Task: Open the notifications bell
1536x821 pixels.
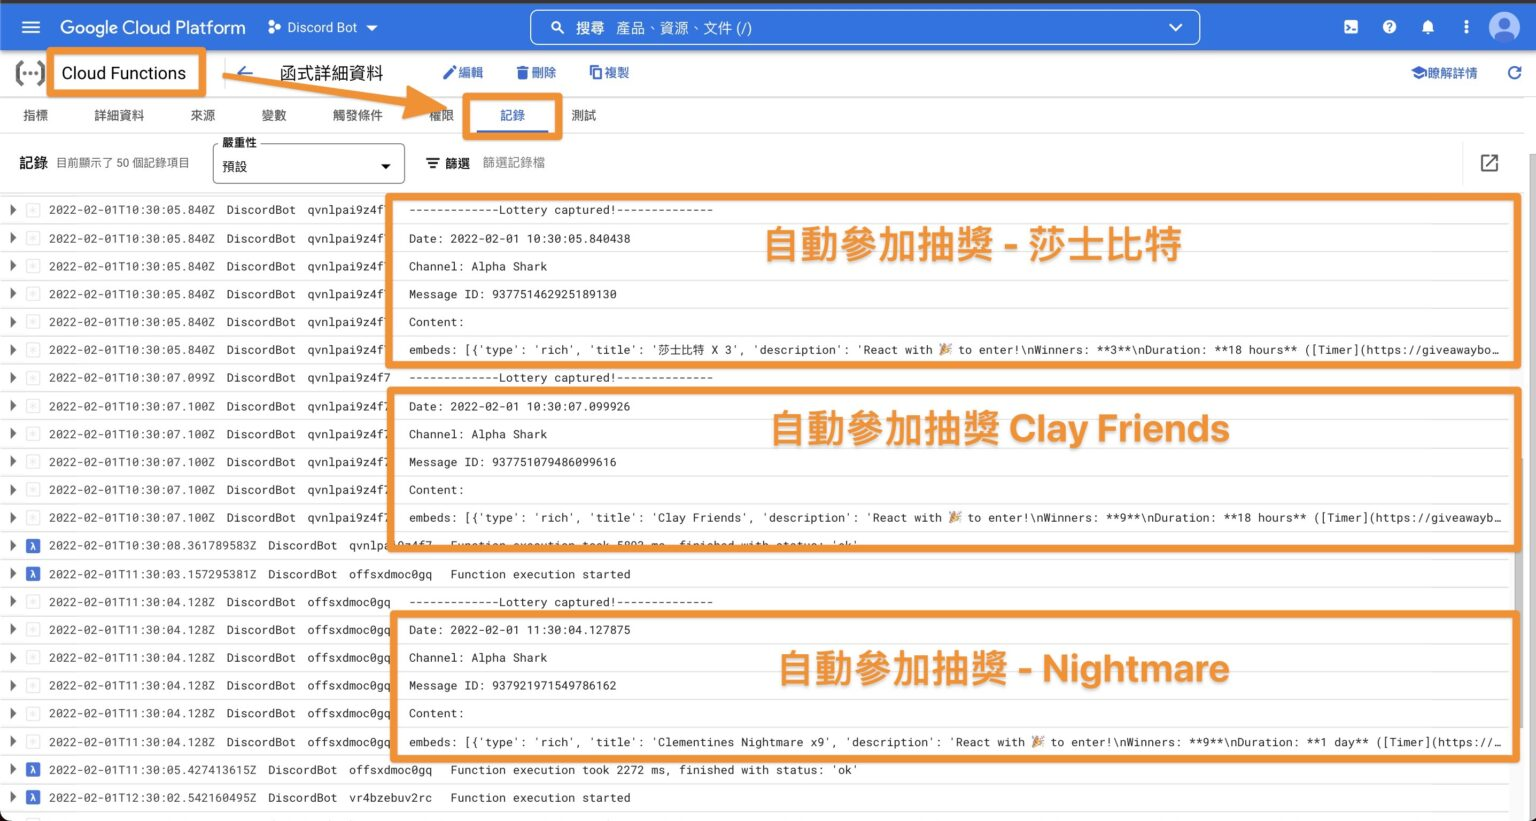Action: [x=1428, y=27]
